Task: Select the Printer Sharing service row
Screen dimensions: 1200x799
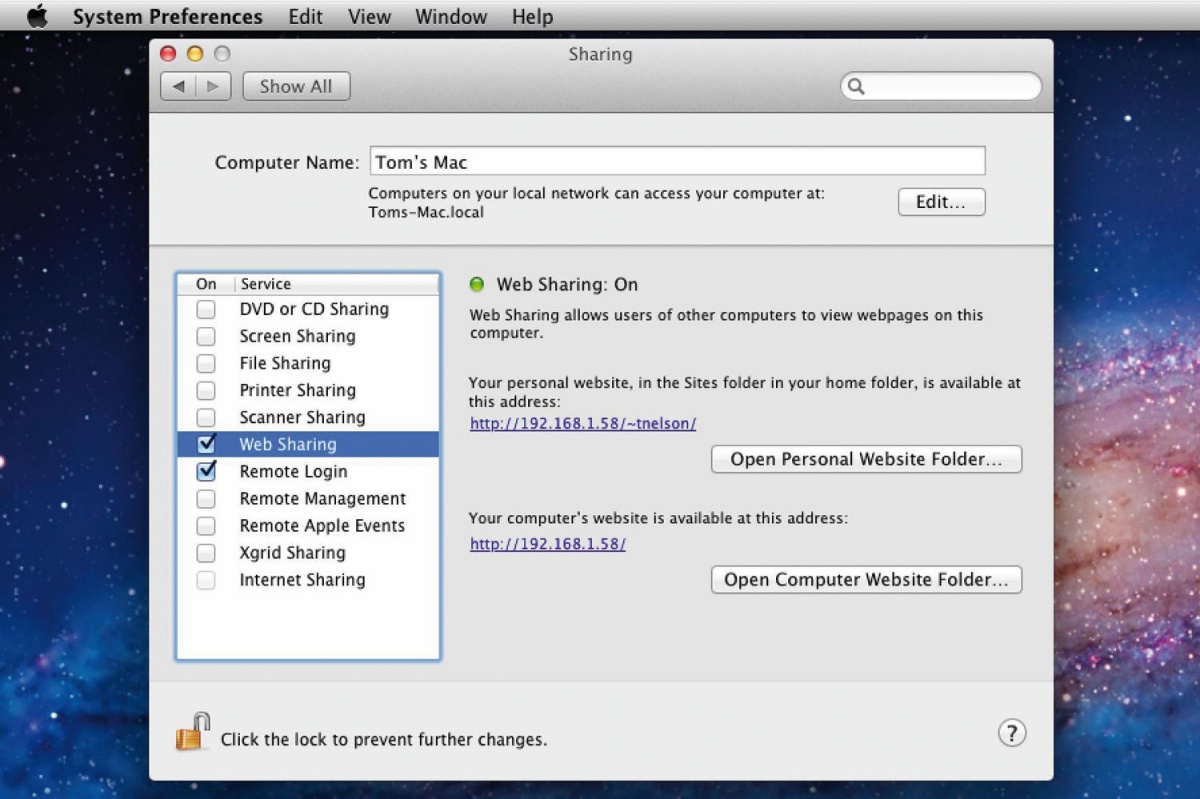Action: pos(308,391)
